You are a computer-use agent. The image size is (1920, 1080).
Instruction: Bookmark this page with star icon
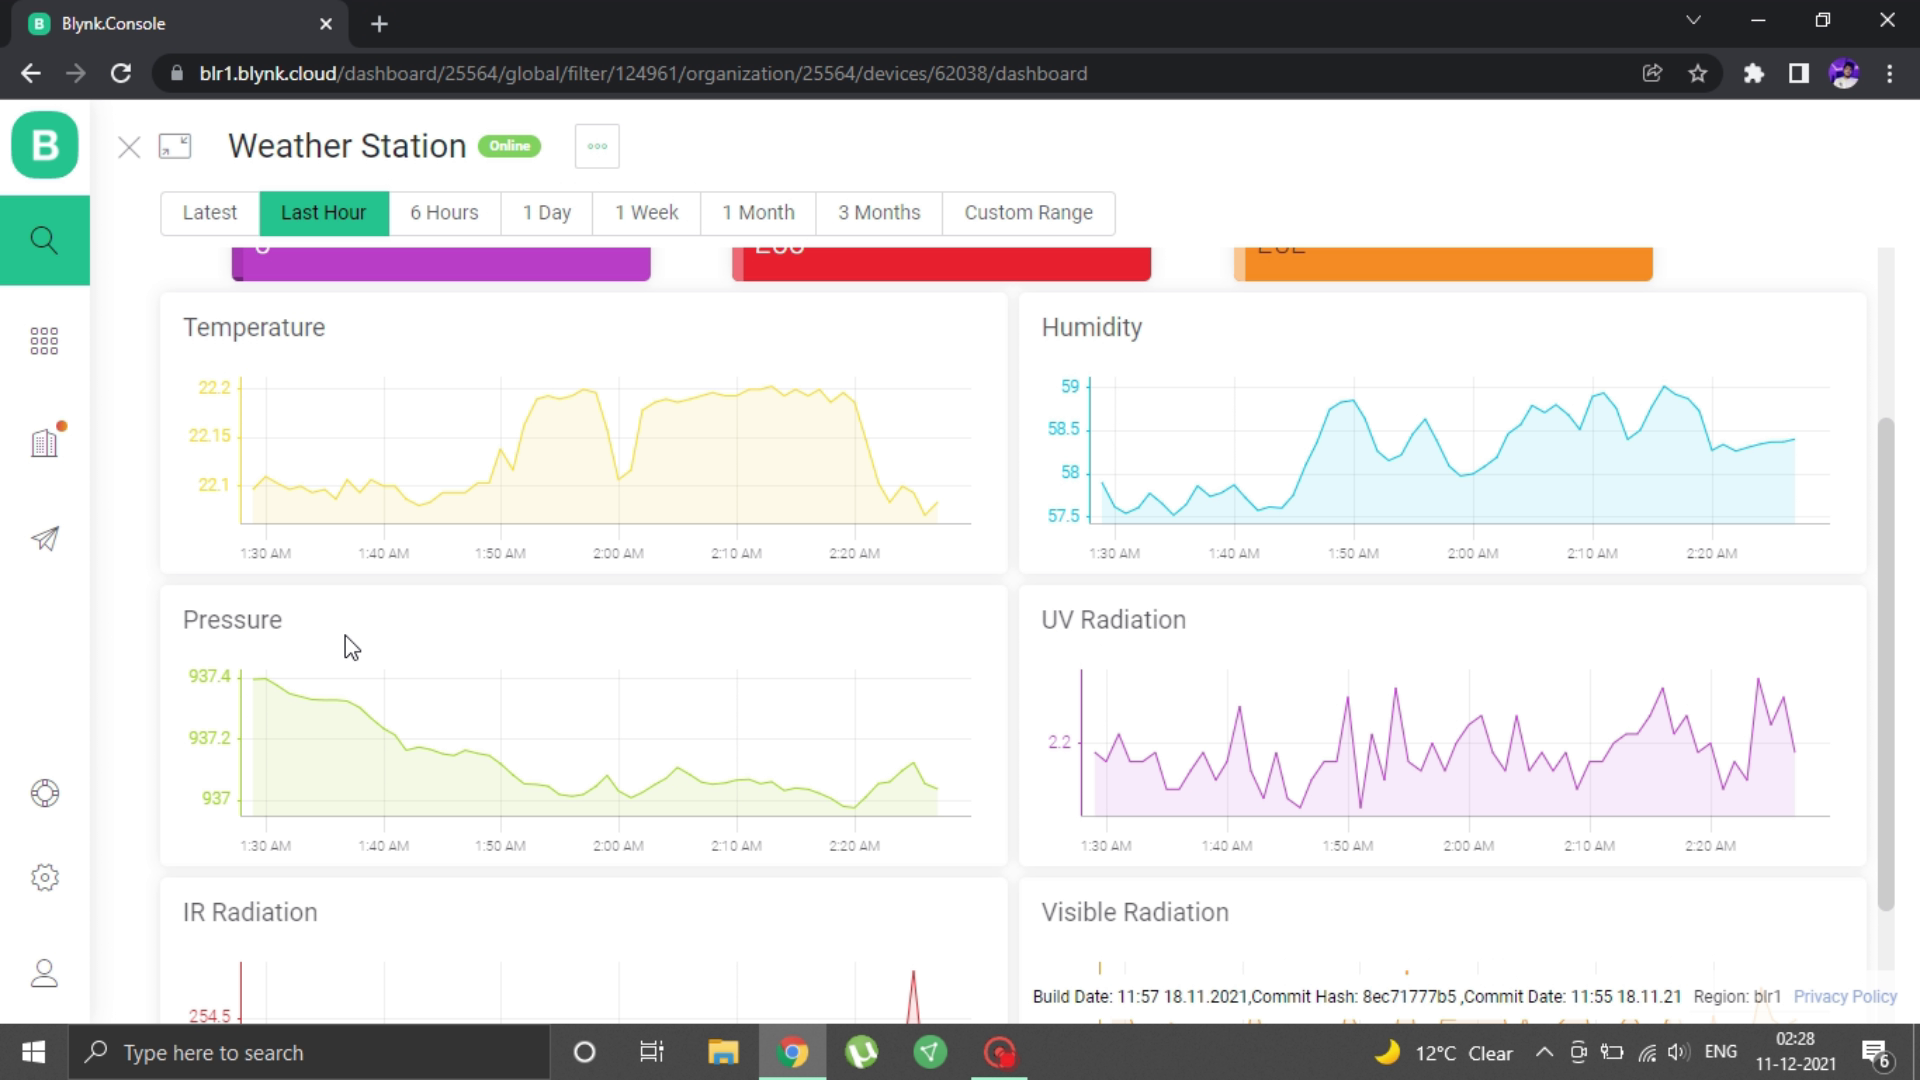coord(1698,73)
